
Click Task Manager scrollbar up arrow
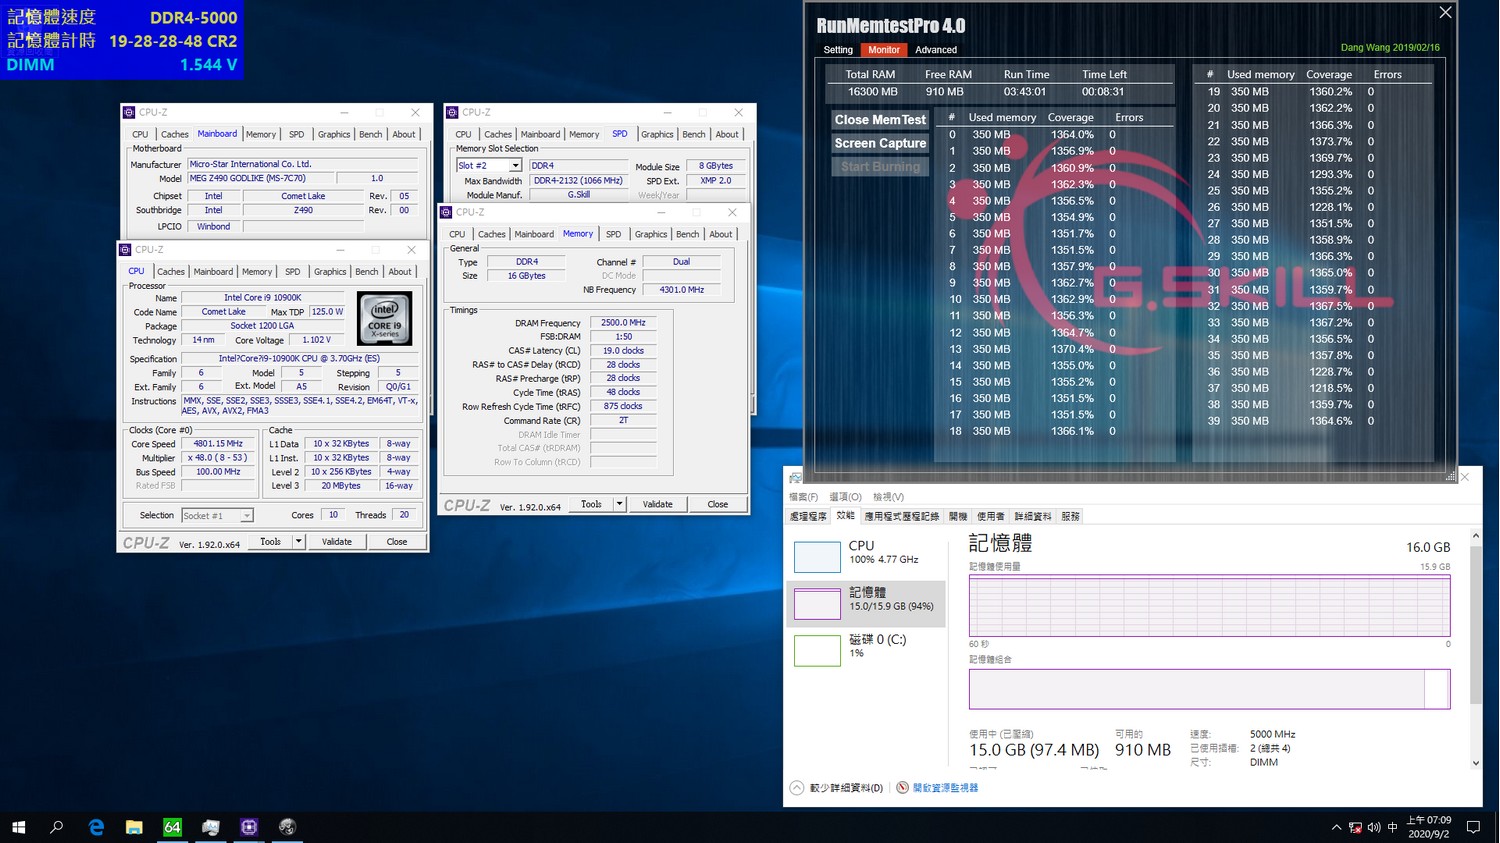tap(1475, 537)
